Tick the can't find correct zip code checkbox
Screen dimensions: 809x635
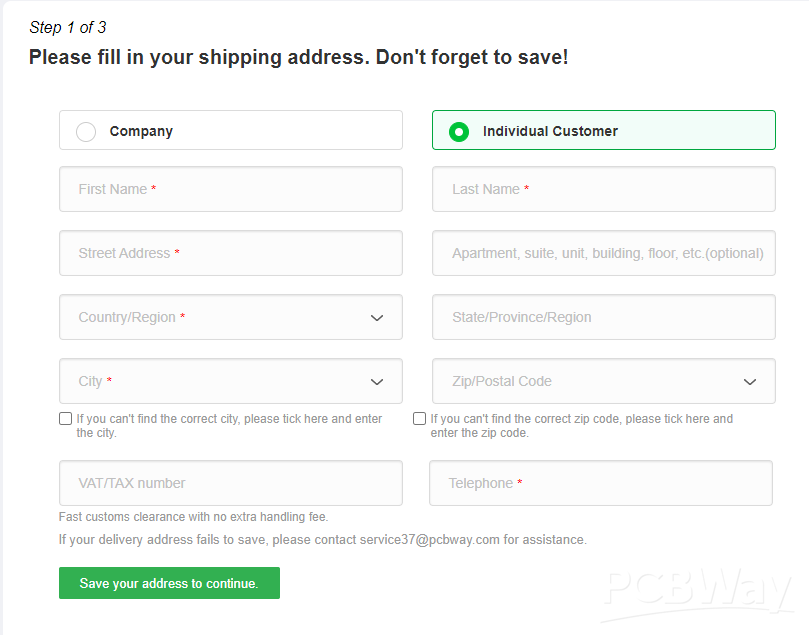420,419
